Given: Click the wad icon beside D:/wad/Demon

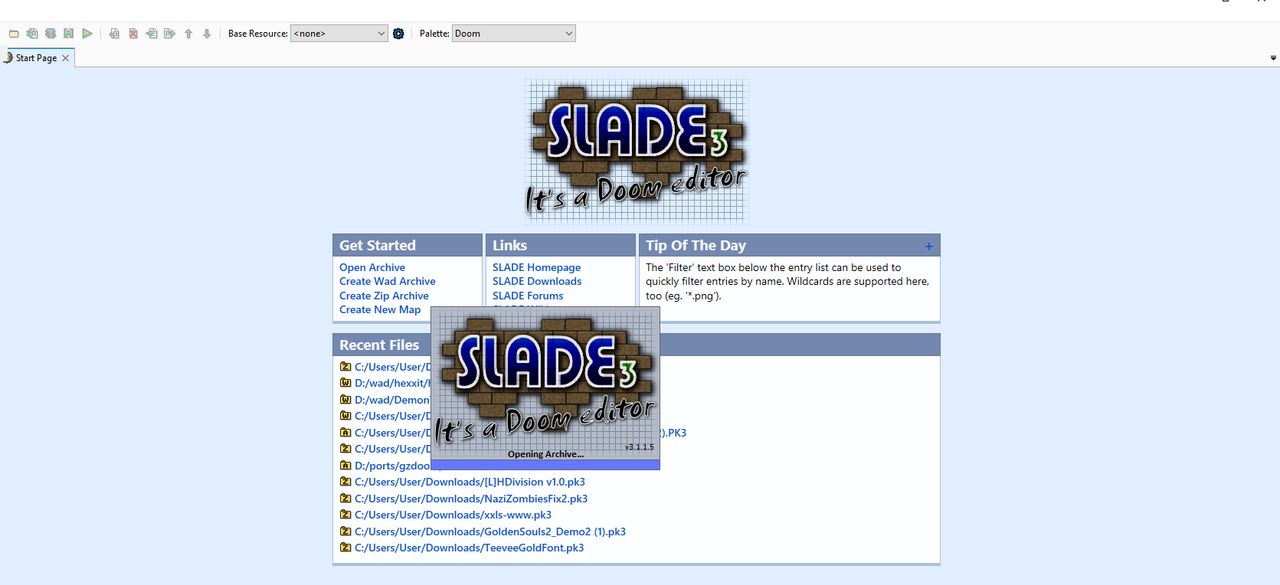Looking at the screenshot, I should tap(345, 399).
